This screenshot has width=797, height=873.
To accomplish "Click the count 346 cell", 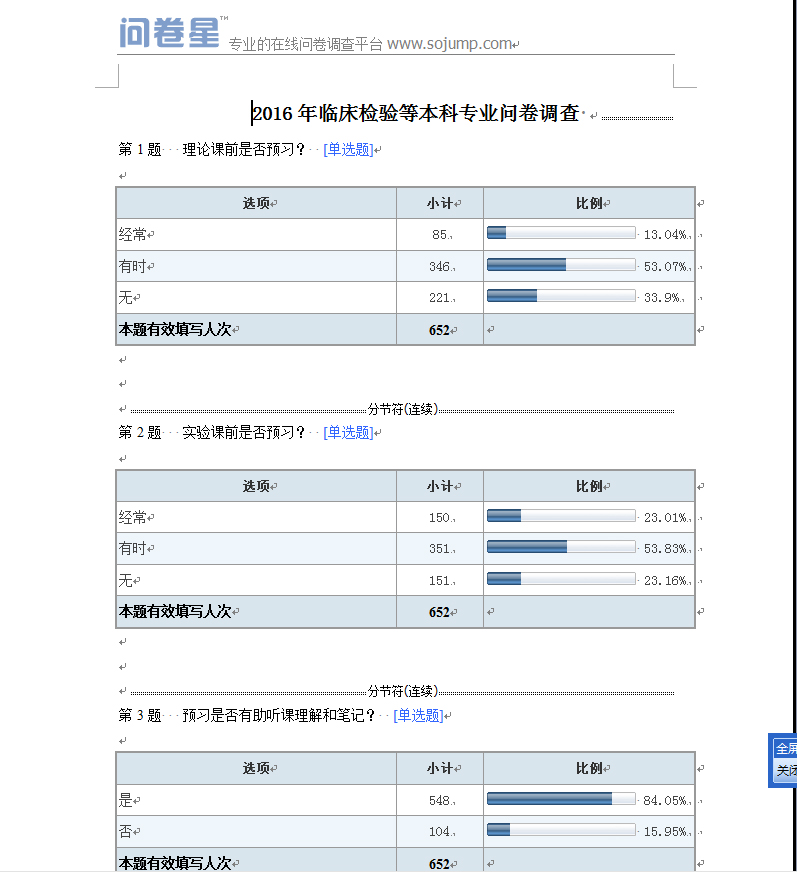I will click(x=440, y=266).
